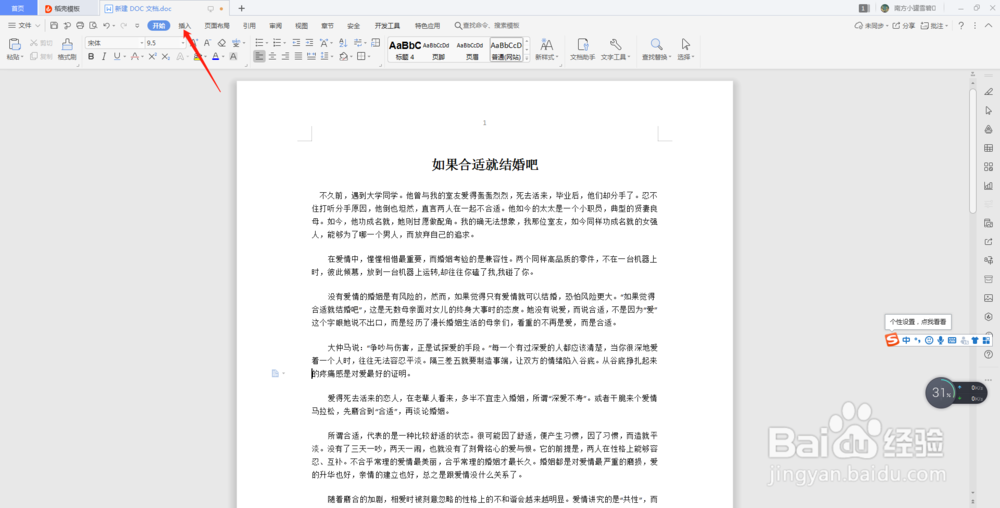Click the Clear Formatting eraser icon
The height and width of the screenshot is (508, 1000).
221,43
